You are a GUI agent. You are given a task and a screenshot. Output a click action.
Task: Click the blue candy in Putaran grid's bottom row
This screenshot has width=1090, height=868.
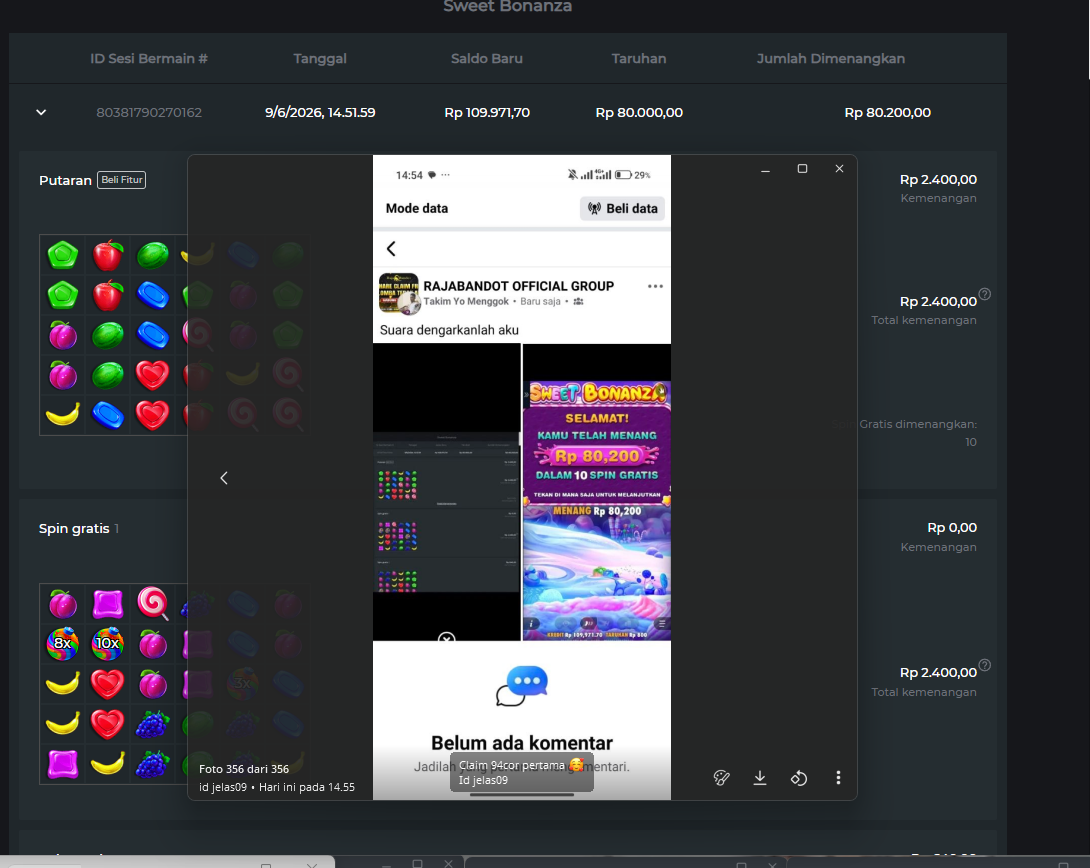point(108,415)
